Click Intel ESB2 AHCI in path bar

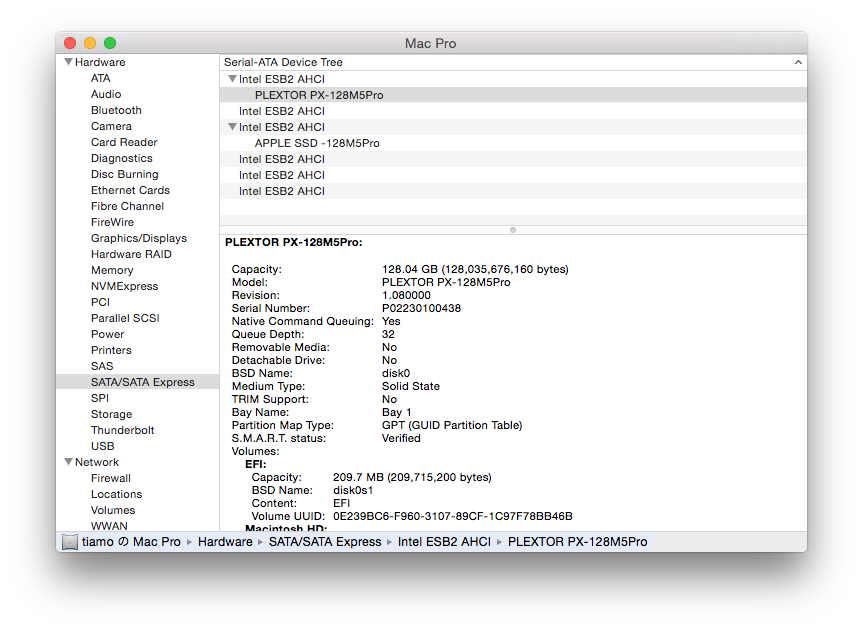[444, 542]
